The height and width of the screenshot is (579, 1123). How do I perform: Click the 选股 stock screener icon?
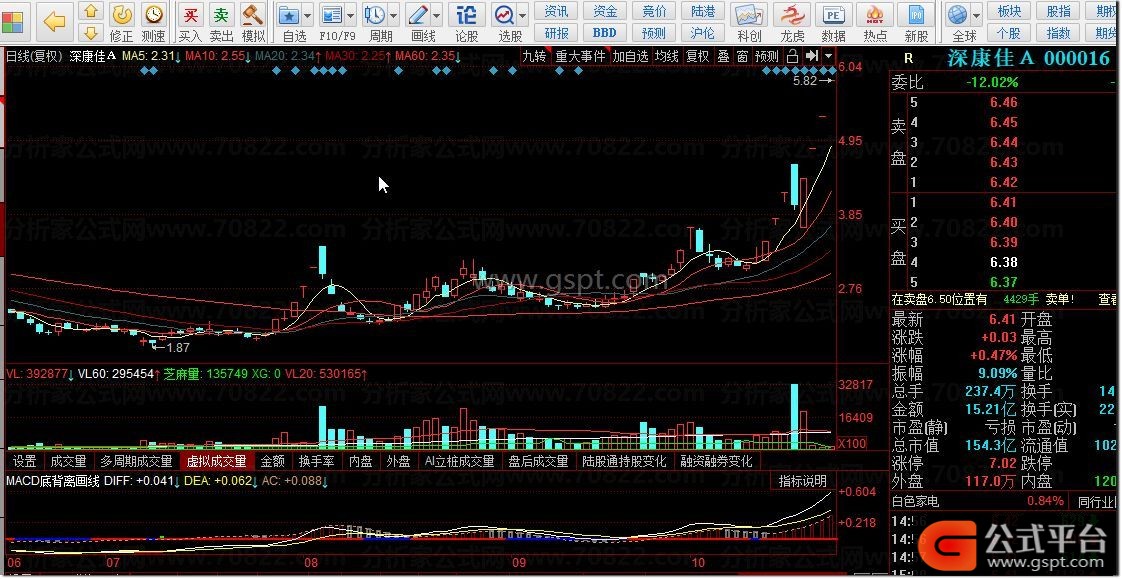(x=505, y=14)
